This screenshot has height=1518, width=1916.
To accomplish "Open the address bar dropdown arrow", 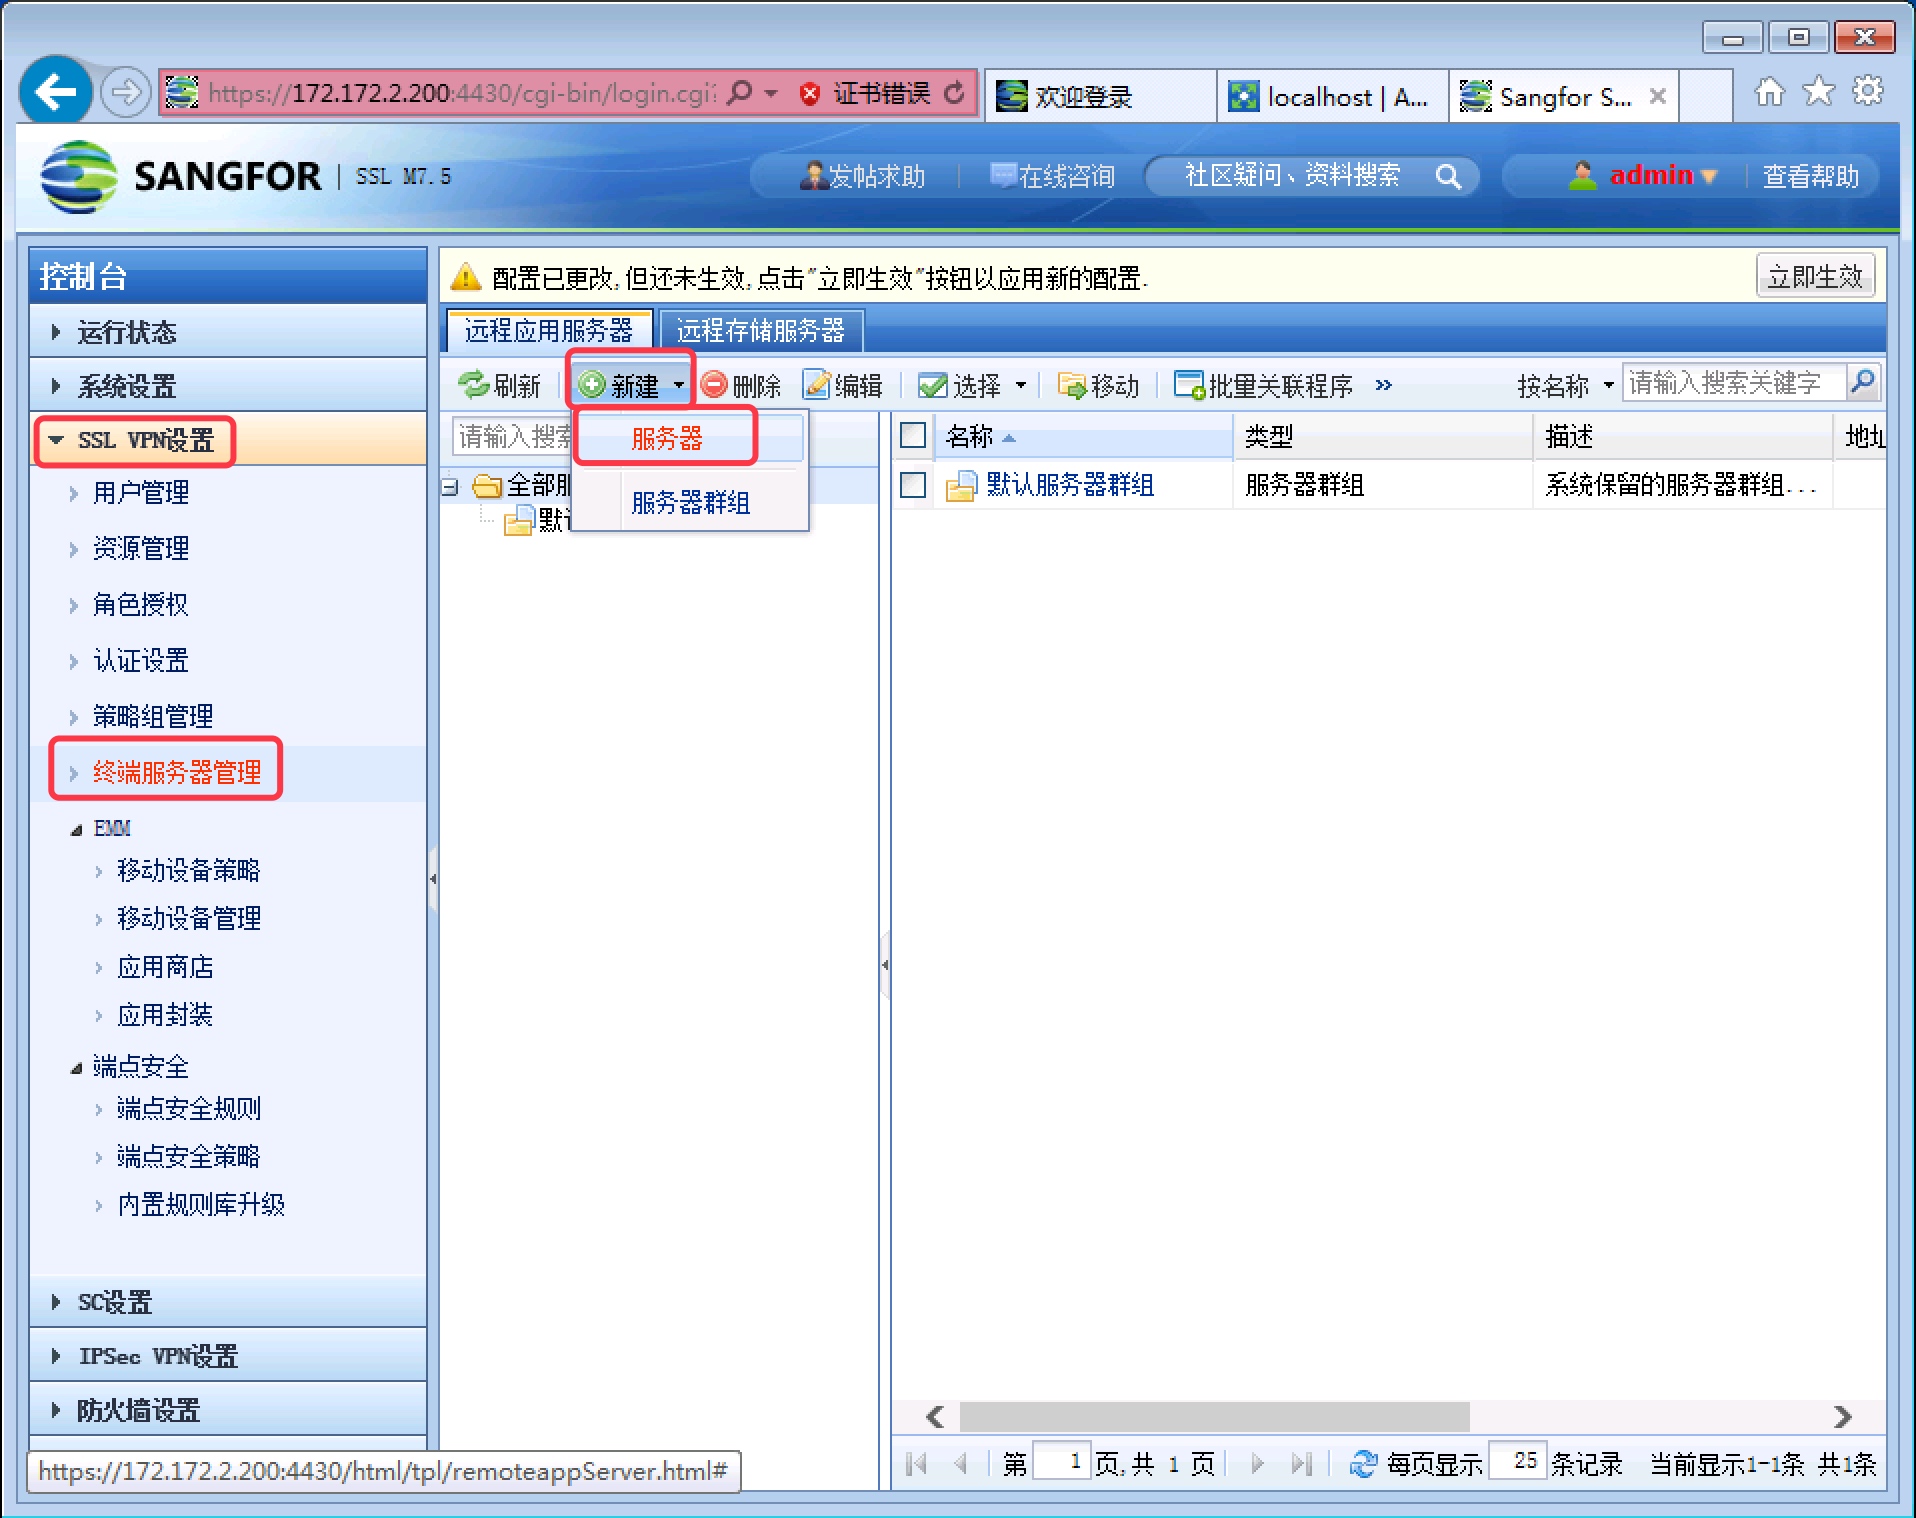I will tap(771, 94).
